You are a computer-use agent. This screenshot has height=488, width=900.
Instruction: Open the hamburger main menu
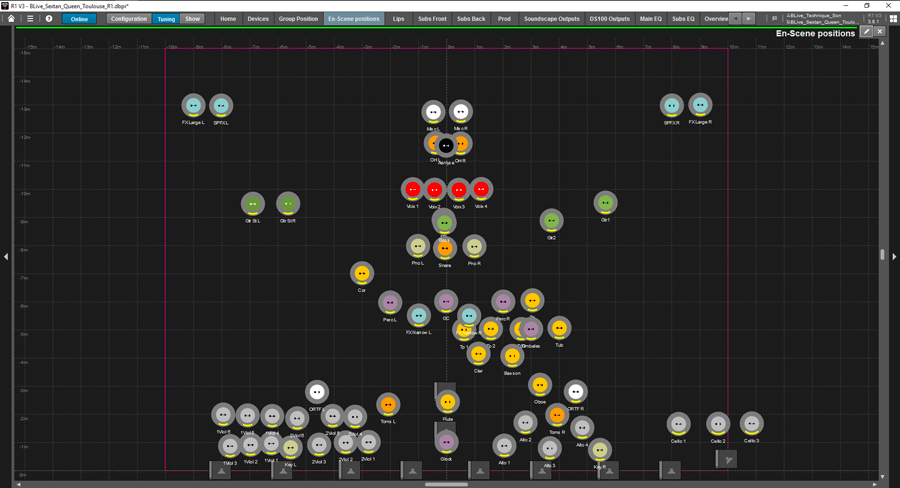point(30,18)
